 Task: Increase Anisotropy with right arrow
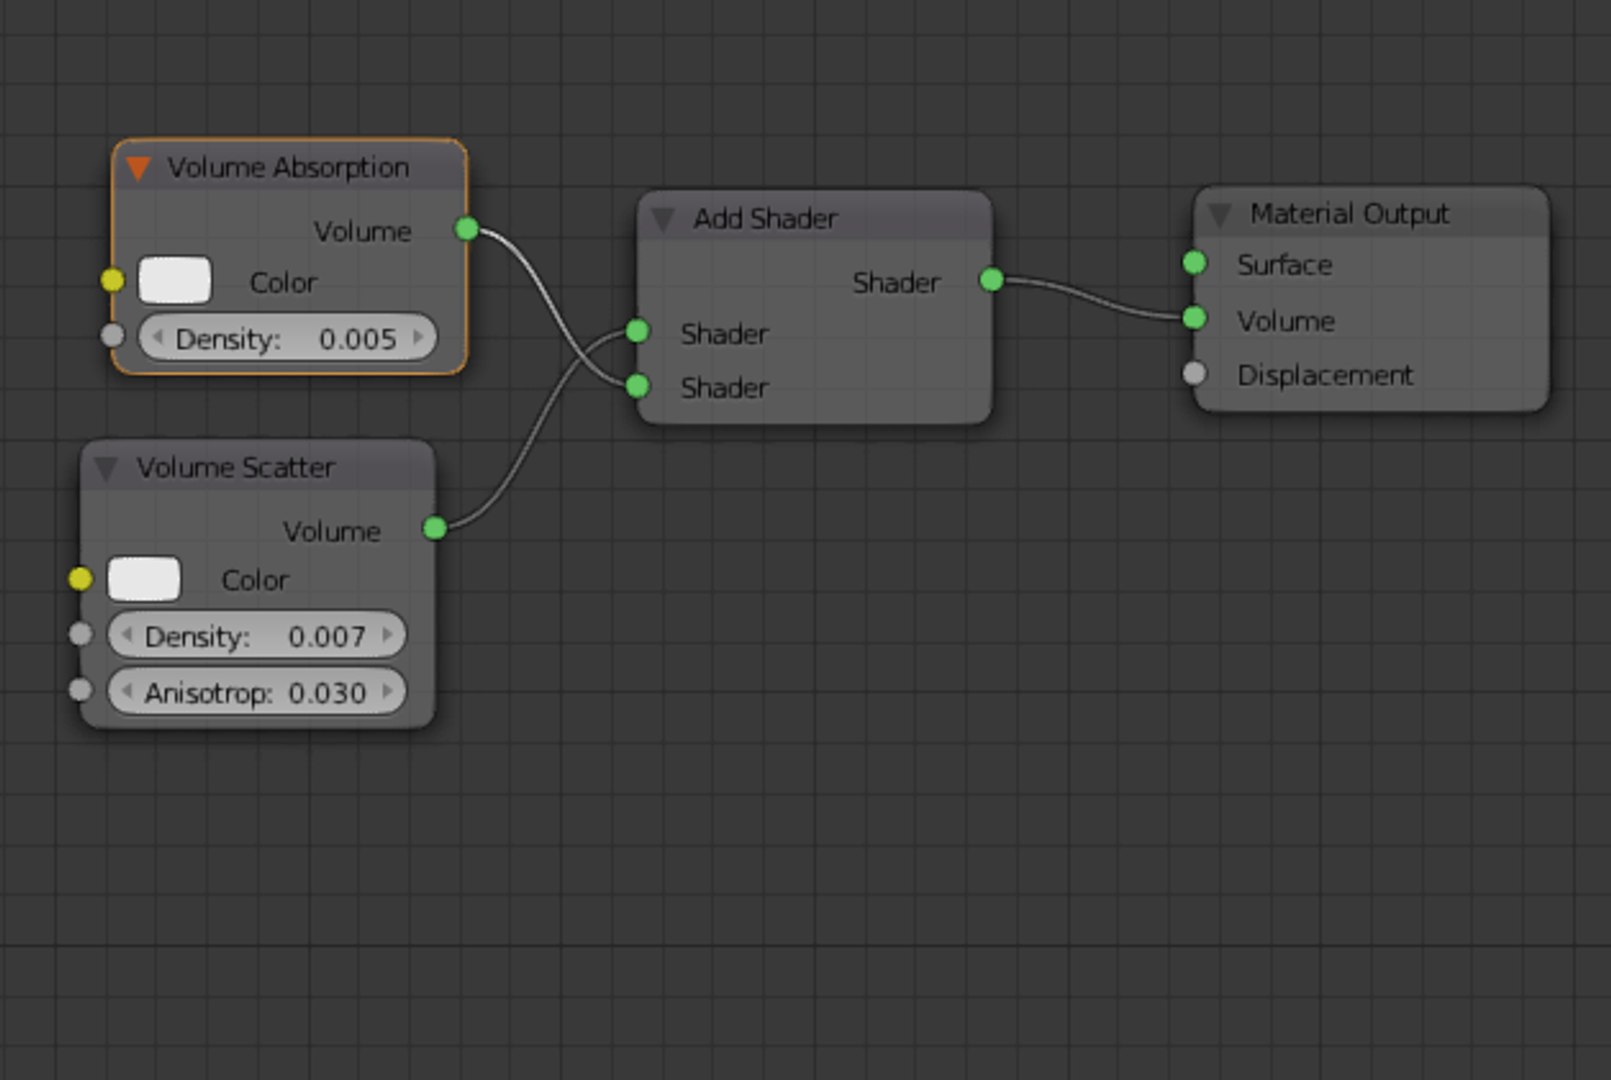click(388, 691)
